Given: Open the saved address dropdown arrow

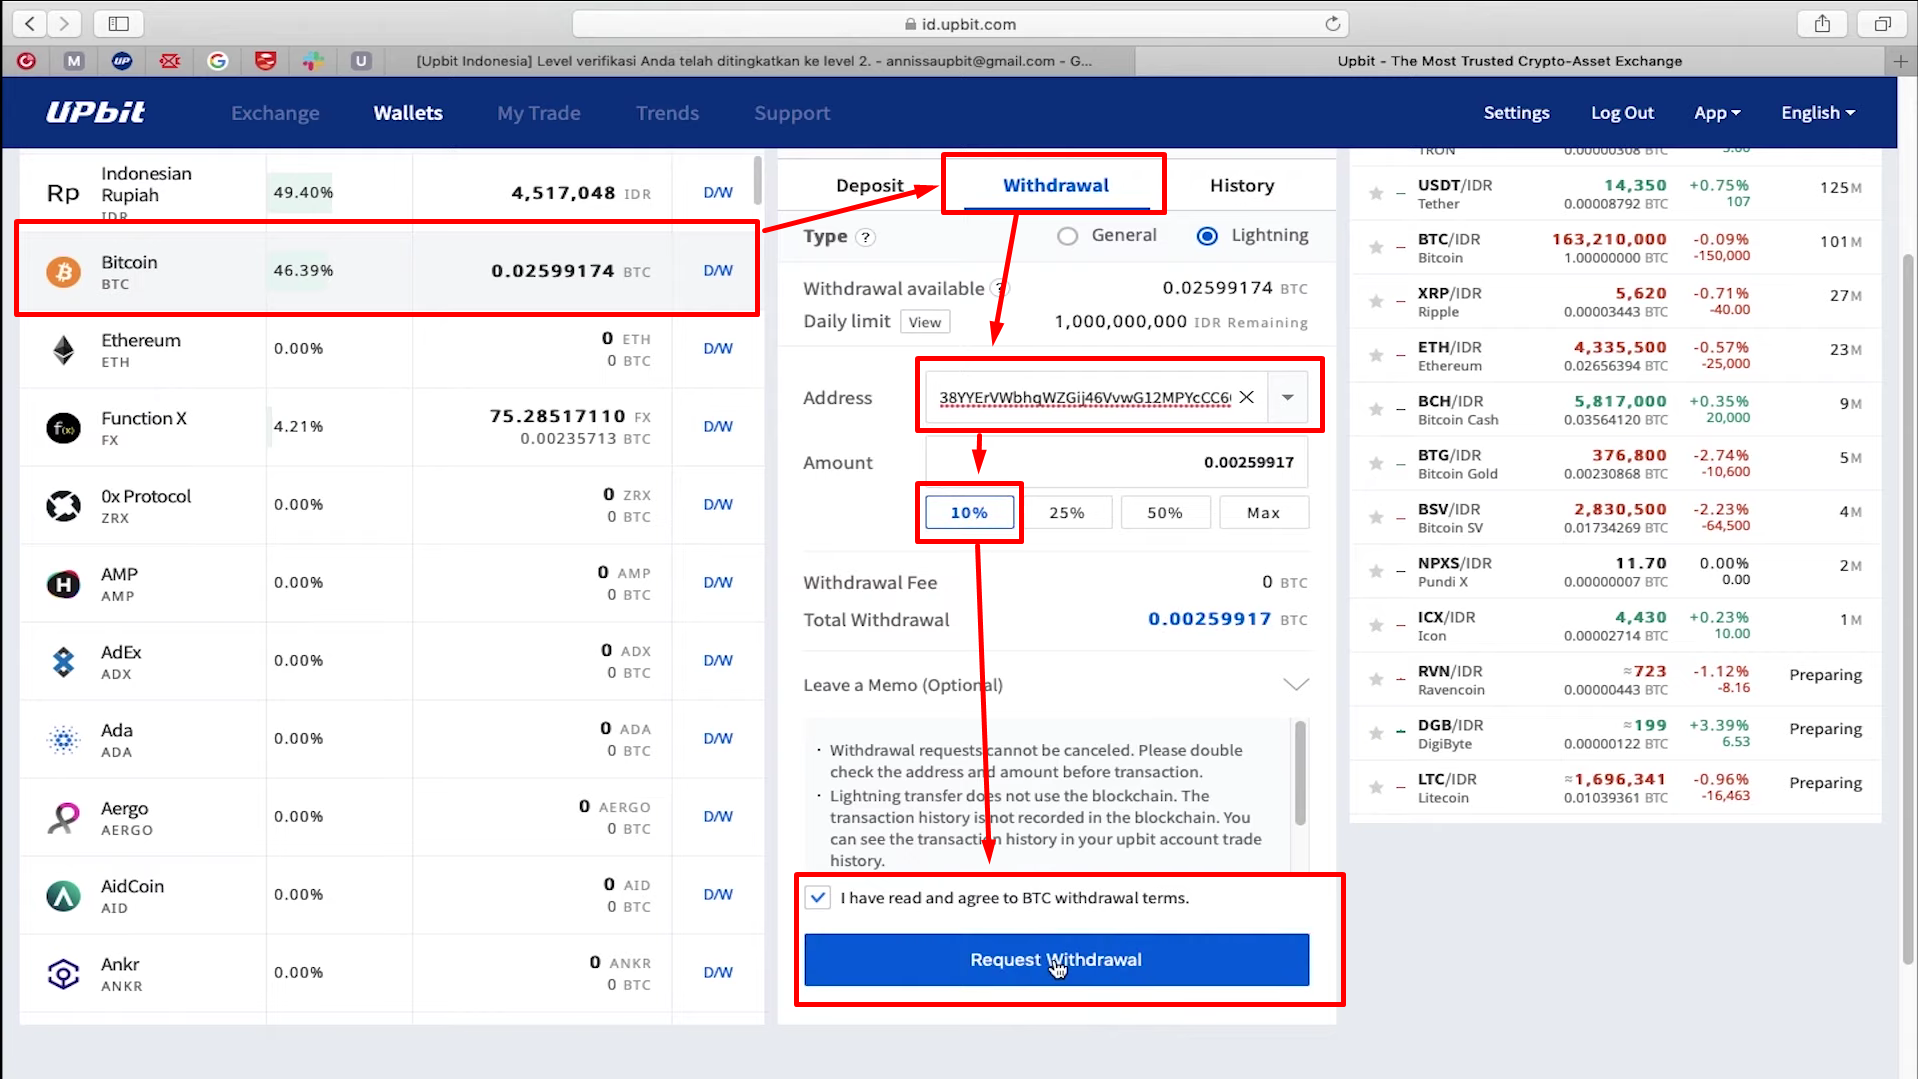Looking at the screenshot, I should (x=1288, y=397).
